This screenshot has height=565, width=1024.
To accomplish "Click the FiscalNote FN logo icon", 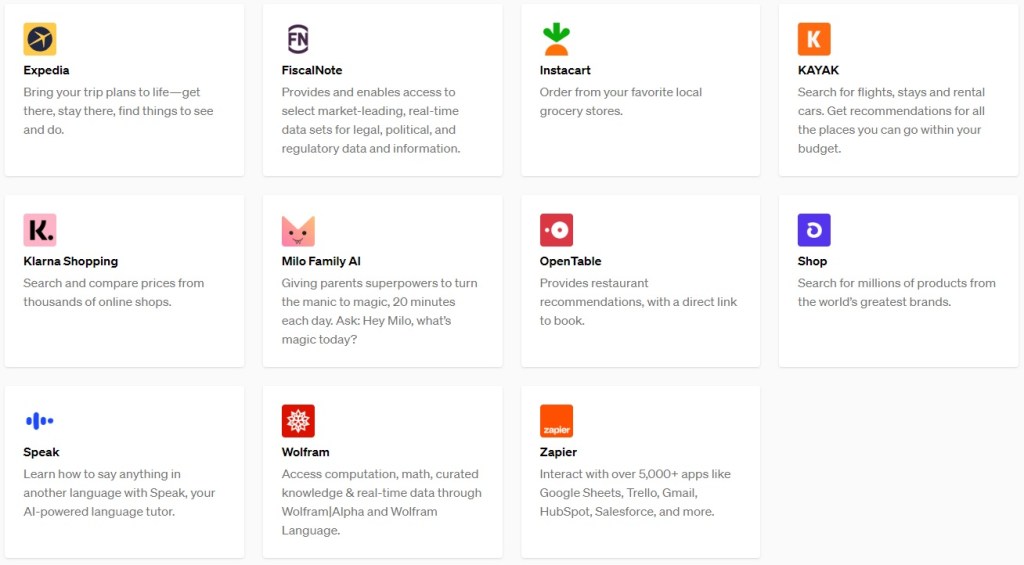I will [x=298, y=39].
